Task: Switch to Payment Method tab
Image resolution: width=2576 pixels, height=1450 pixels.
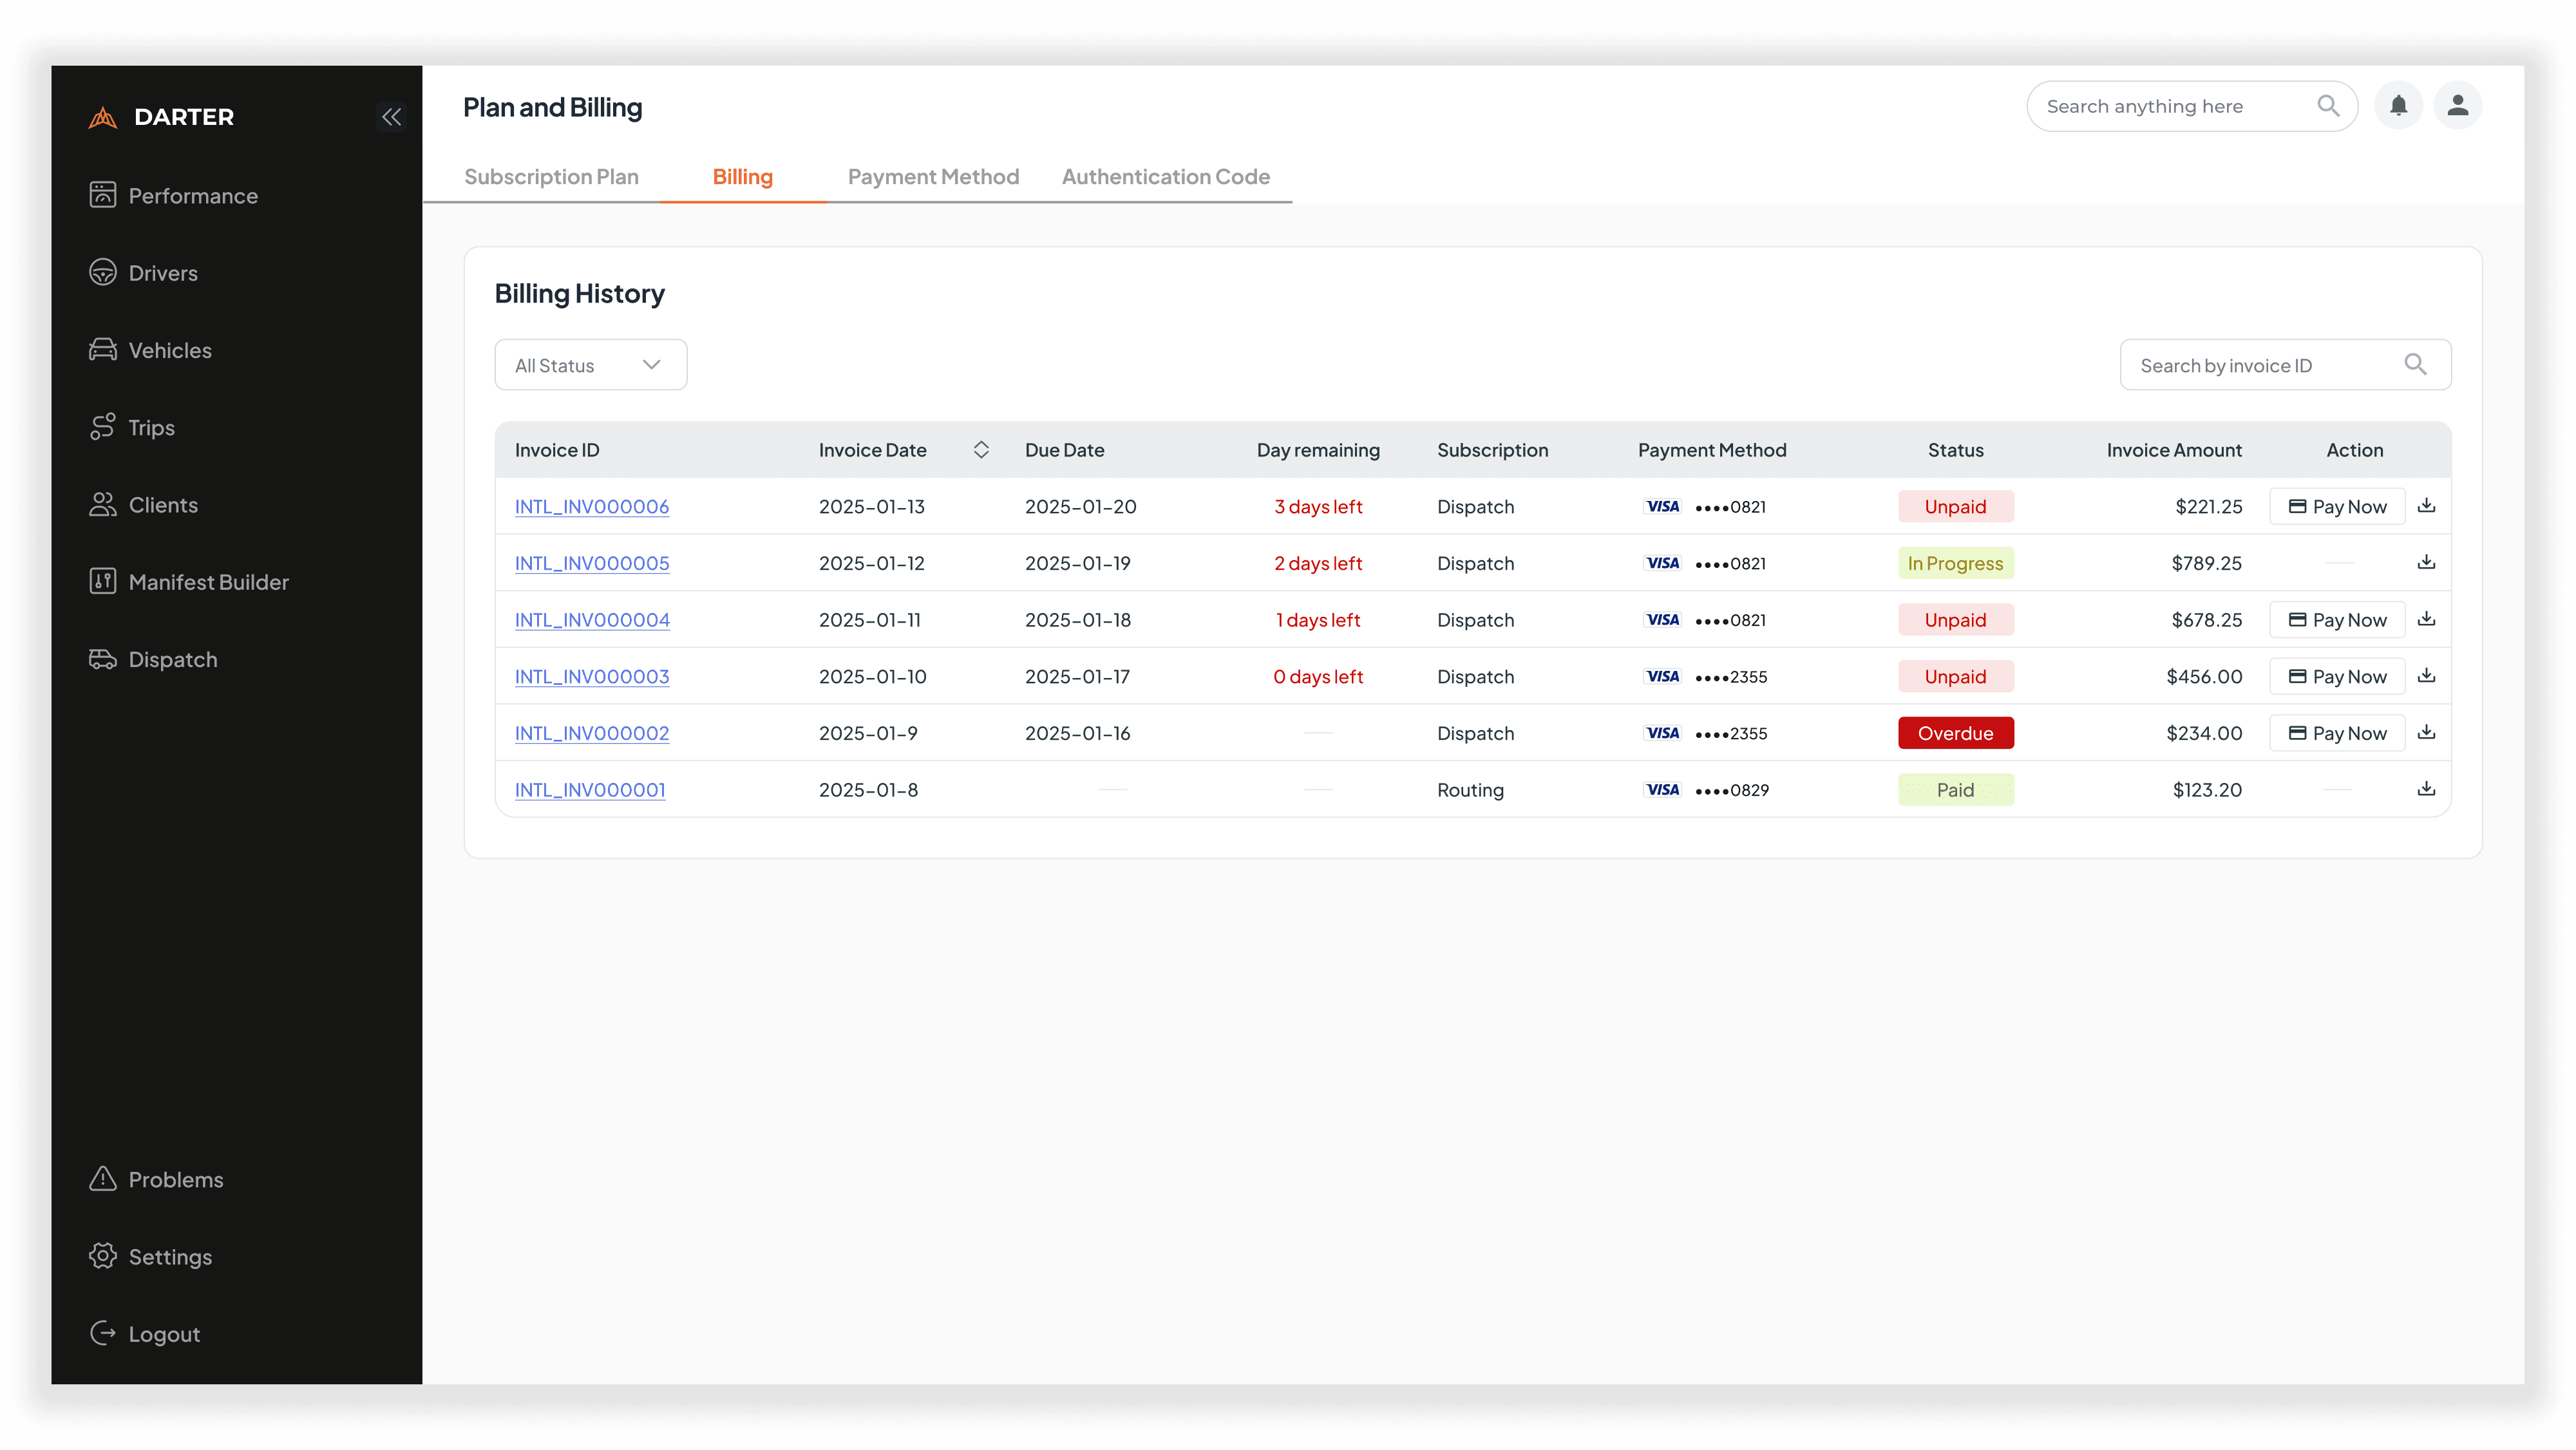Action: (933, 177)
